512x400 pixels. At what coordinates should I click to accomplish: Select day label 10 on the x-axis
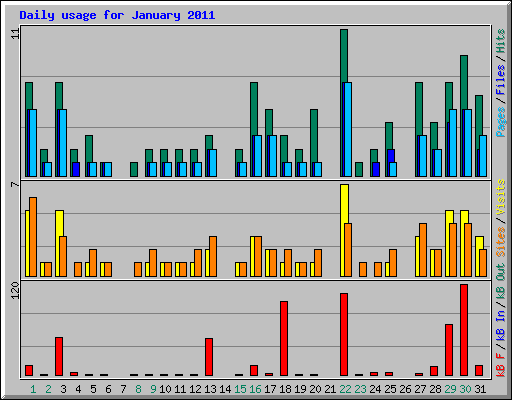(165, 389)
